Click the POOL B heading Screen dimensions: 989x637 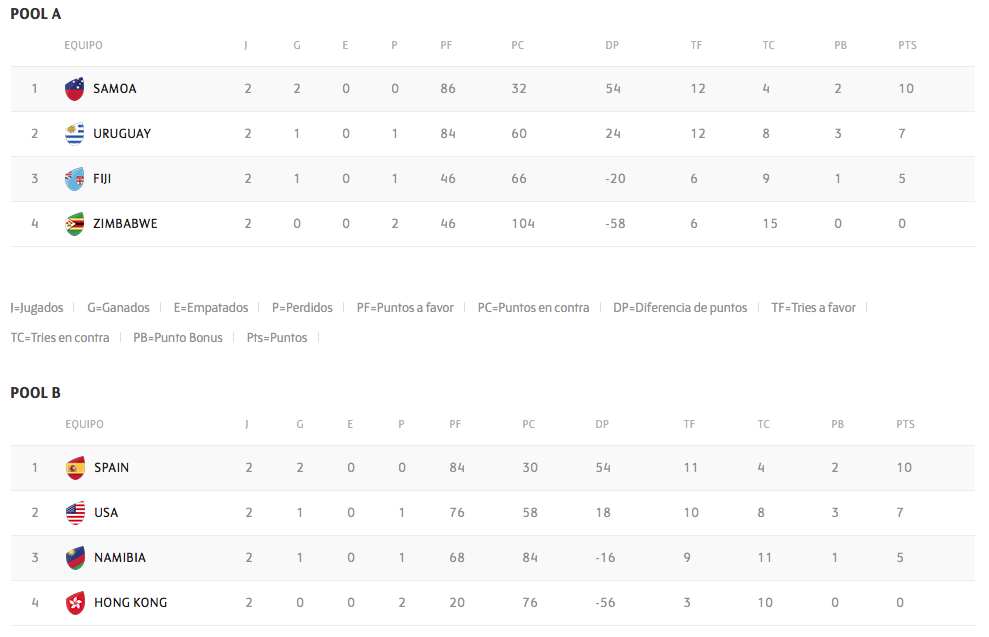[x=35, y=393]
